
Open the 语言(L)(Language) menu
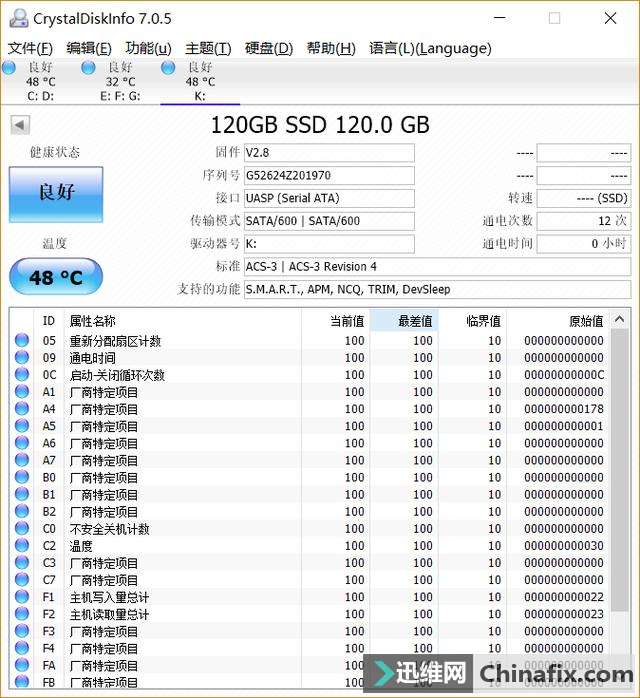(x=430, y=48)
